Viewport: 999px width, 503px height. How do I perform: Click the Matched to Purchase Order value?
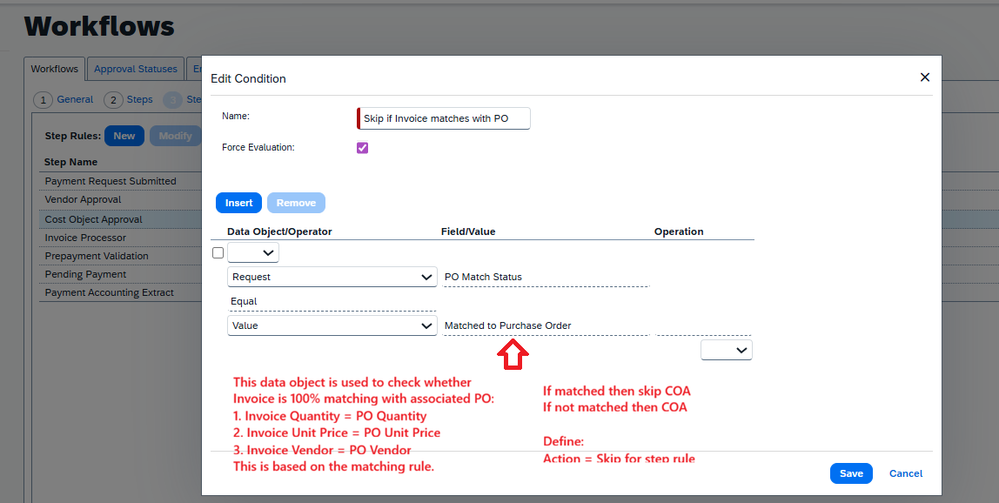pos(546,326)
